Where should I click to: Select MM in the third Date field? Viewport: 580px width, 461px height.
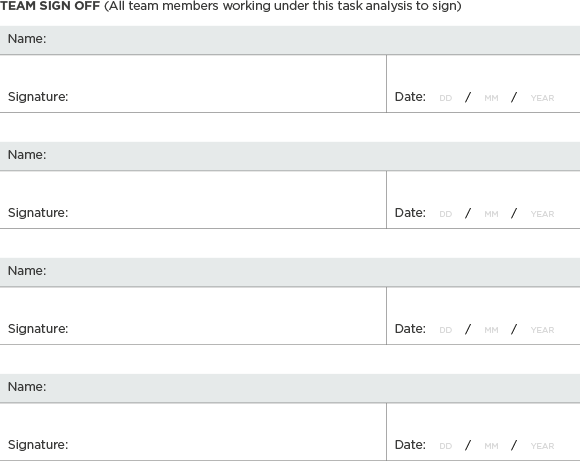click(x=491, y=330)
